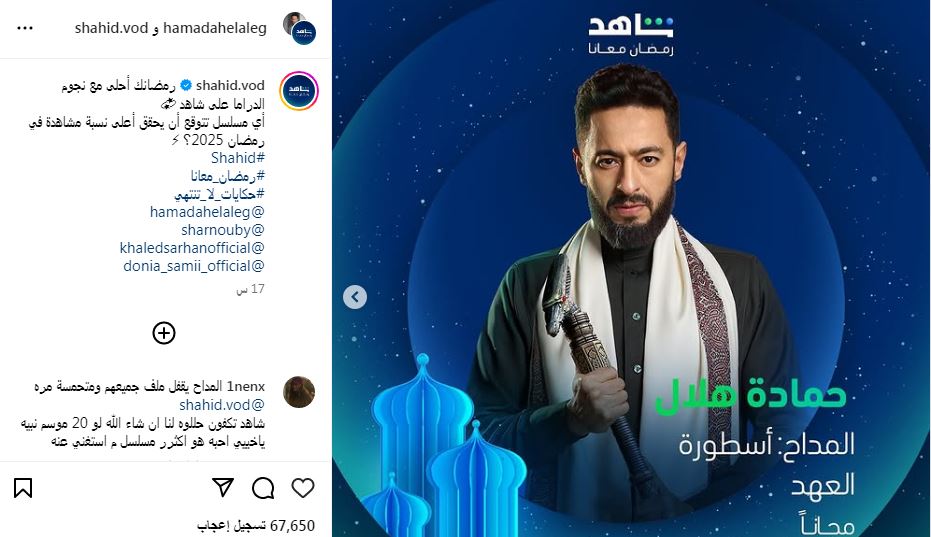Click the overlapping avatars in post header
The width and height of the screenshot is (931, 537).
click(299, 28)
